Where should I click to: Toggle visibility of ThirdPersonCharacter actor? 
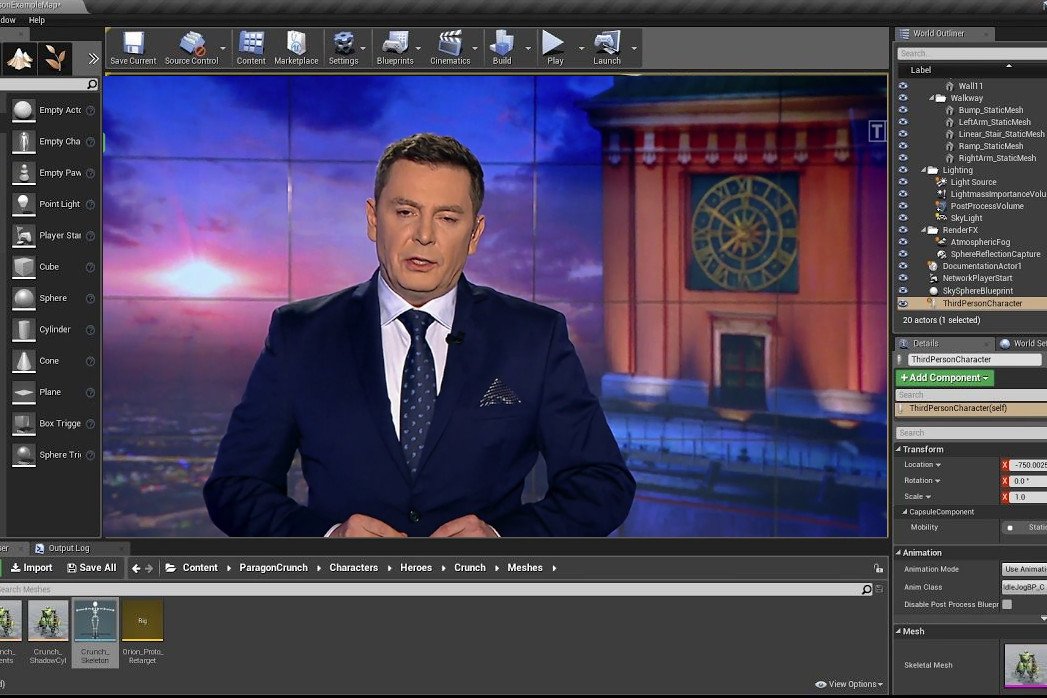[x=903, y=303]
